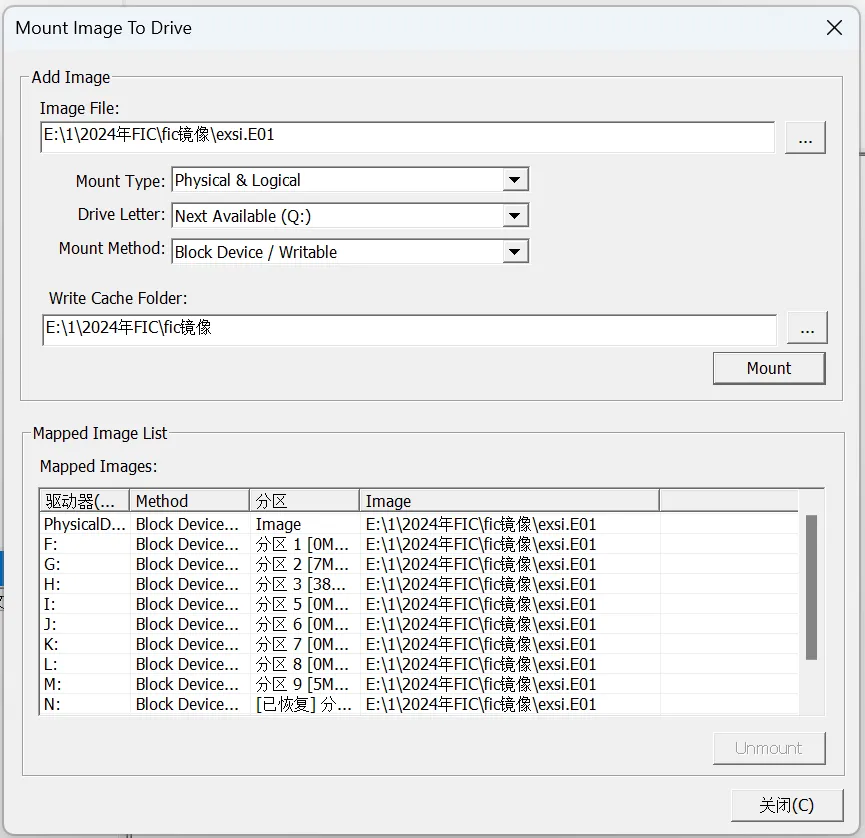Click the 关闭(C) button
The image size is (865, 838).
pos(787,805)
